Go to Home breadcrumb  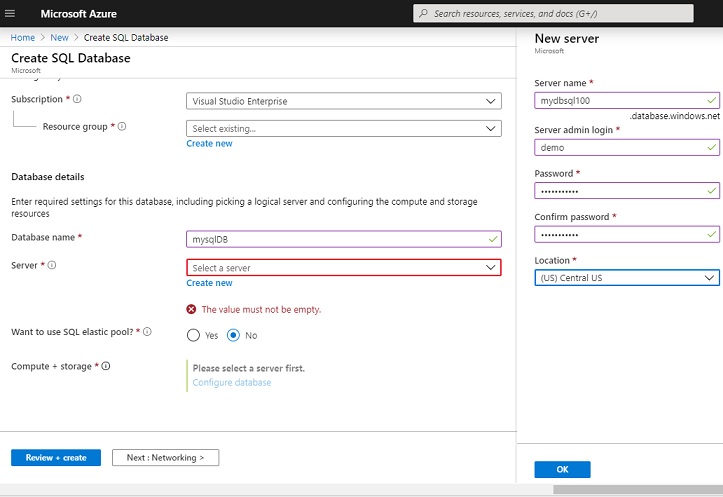(23, 38)
